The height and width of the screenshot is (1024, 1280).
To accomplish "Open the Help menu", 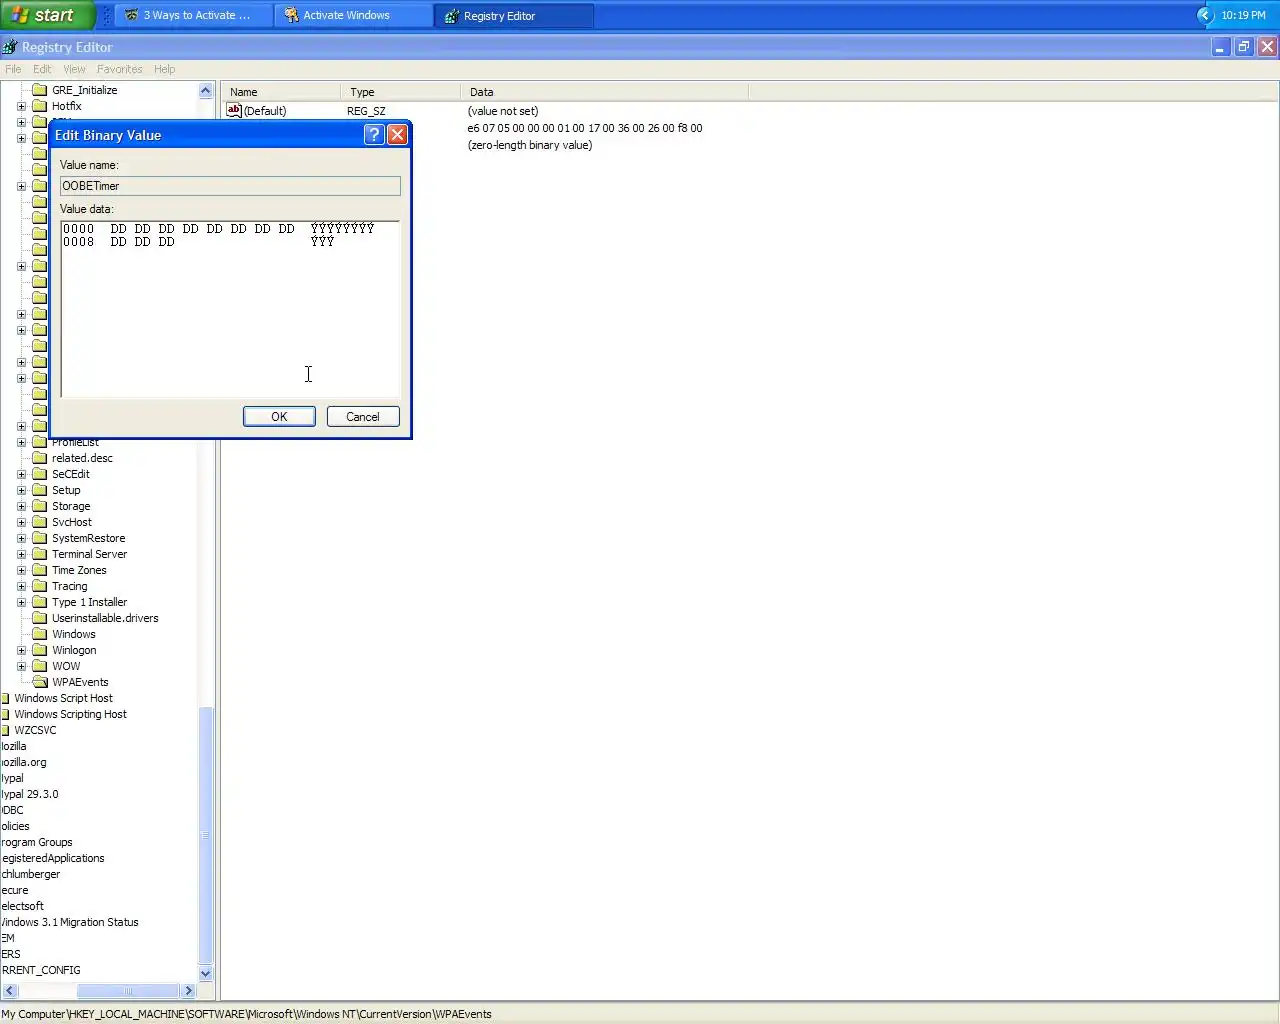I will (x=164, y=69).
